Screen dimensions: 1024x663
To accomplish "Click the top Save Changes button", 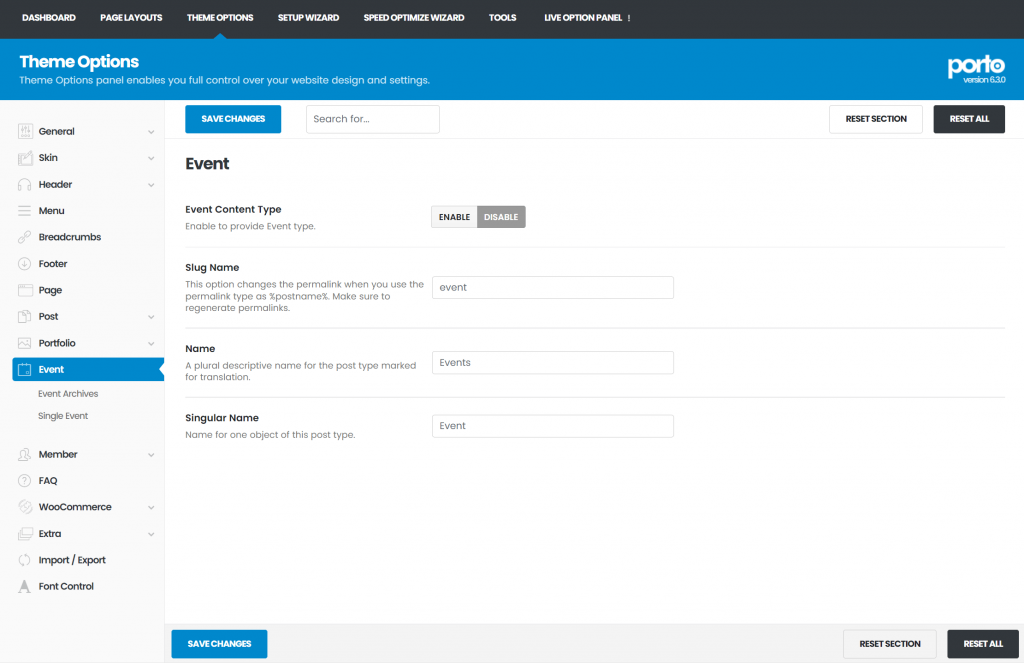I will (233, 119).
